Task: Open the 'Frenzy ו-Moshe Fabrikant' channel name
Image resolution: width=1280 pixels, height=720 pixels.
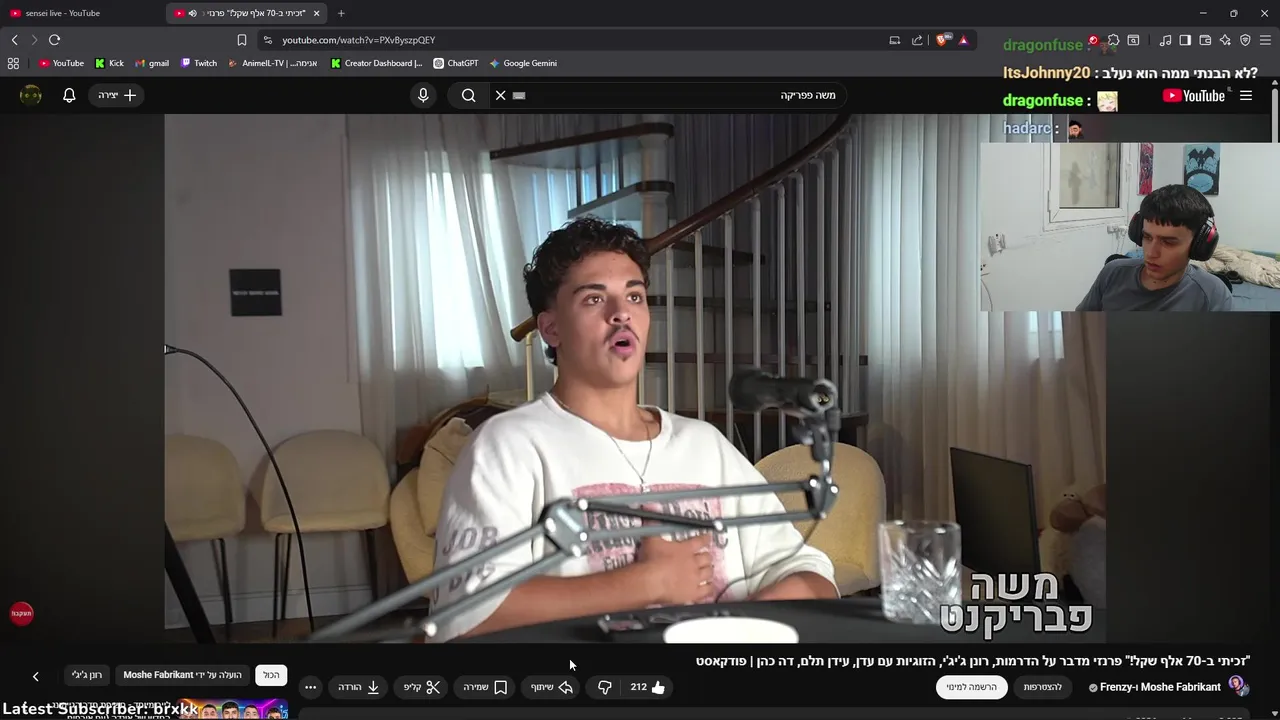Action: click(1160, 687)
